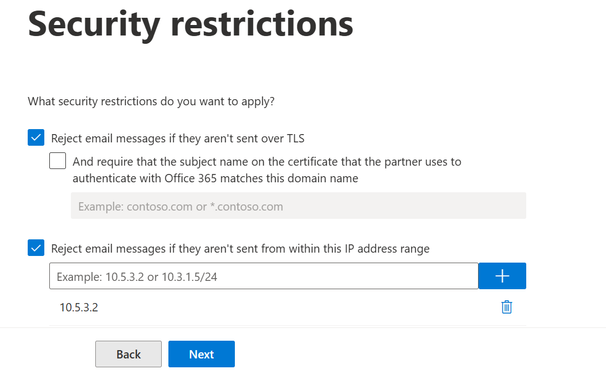Click the label "Reject email messages if they aren't sent over TLS"

(x=178, y=138)
